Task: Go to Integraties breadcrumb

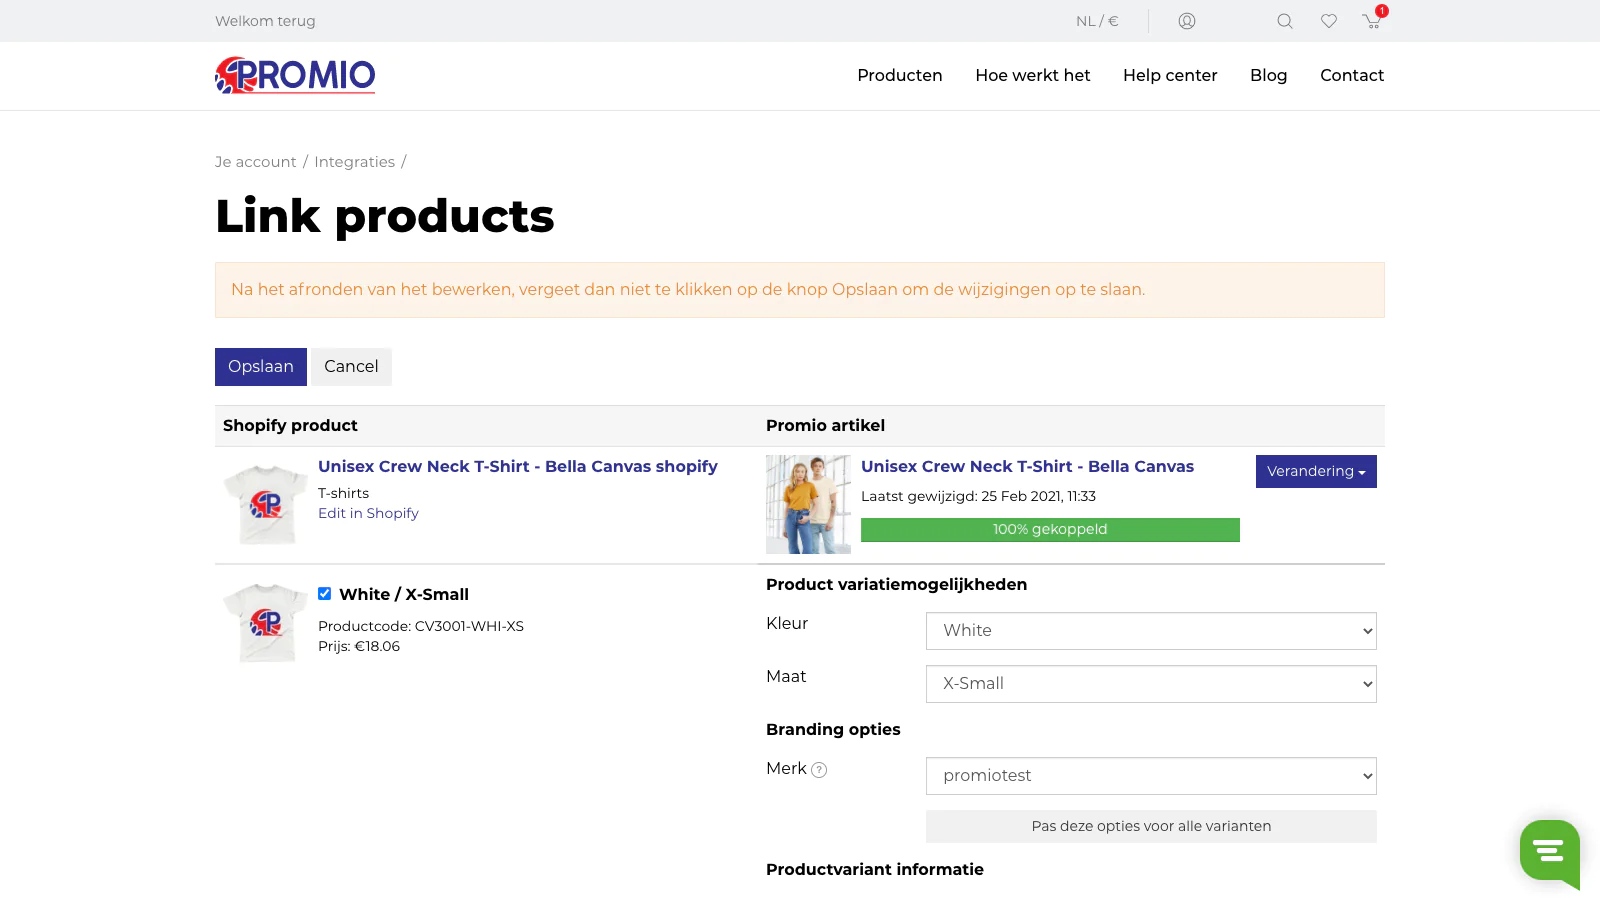Action: click(x=355, y=162)
